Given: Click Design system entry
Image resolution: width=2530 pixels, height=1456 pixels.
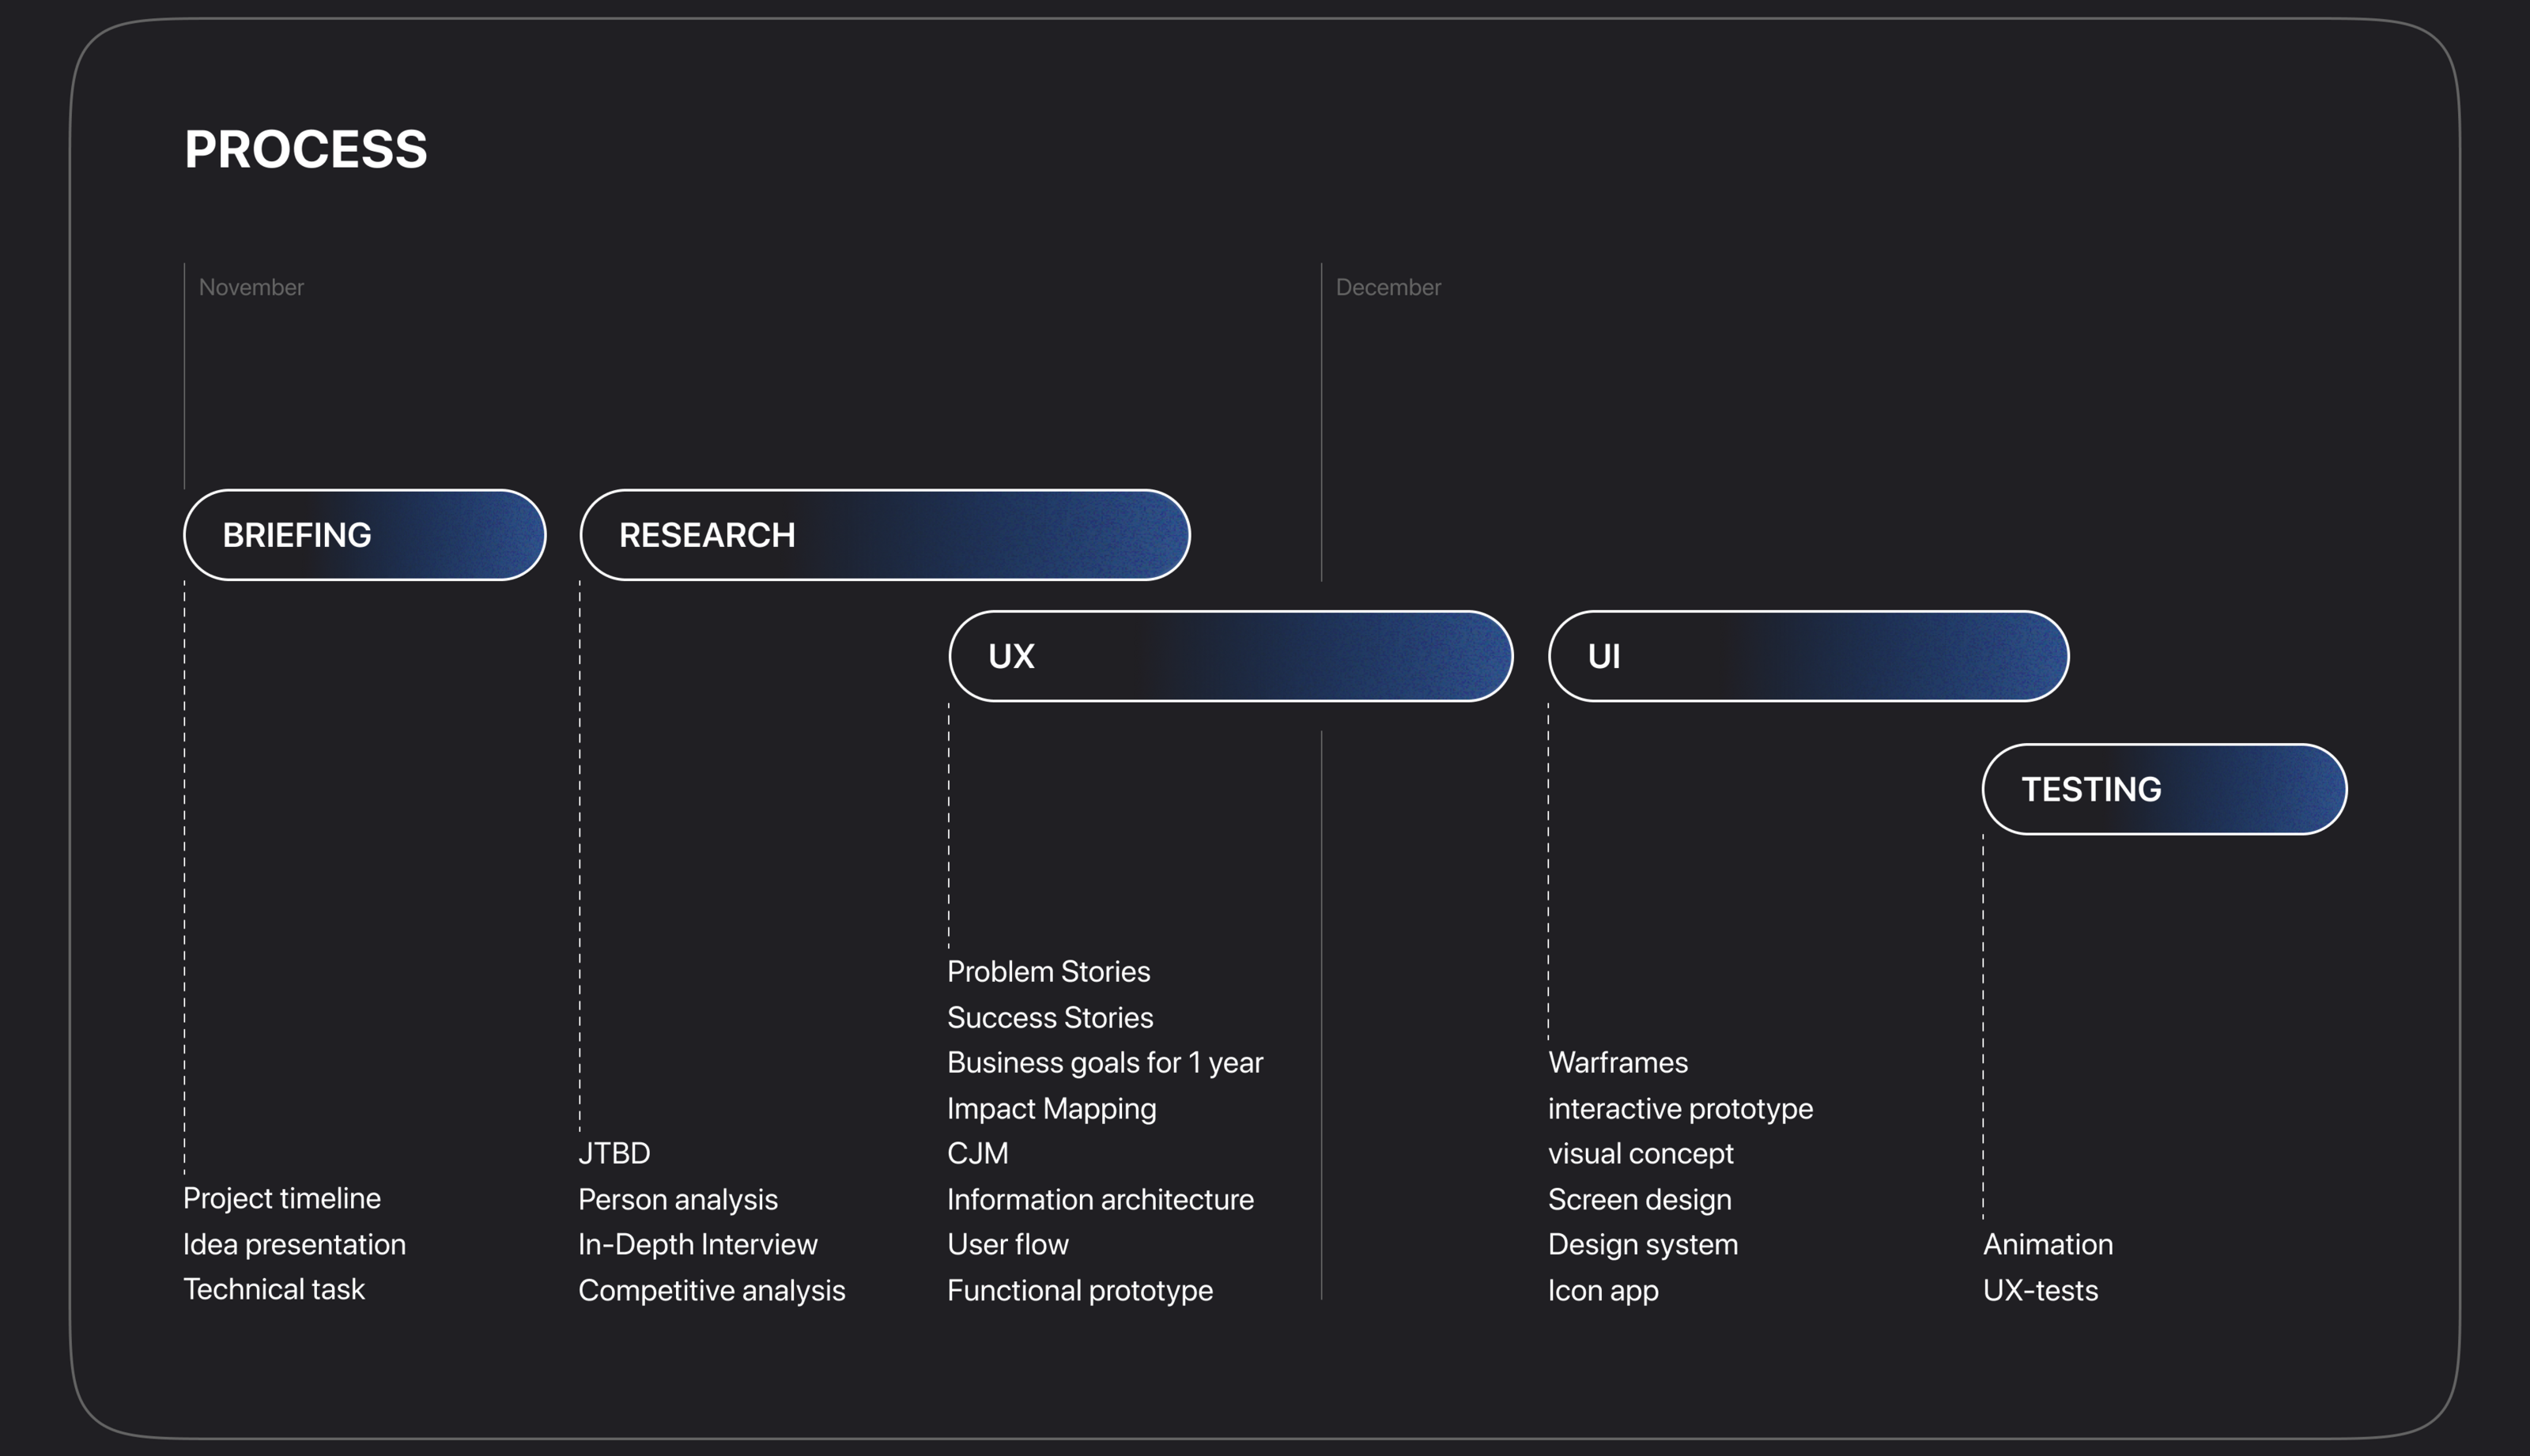Looking at the screenshot, I should tap(1642, 1244).
